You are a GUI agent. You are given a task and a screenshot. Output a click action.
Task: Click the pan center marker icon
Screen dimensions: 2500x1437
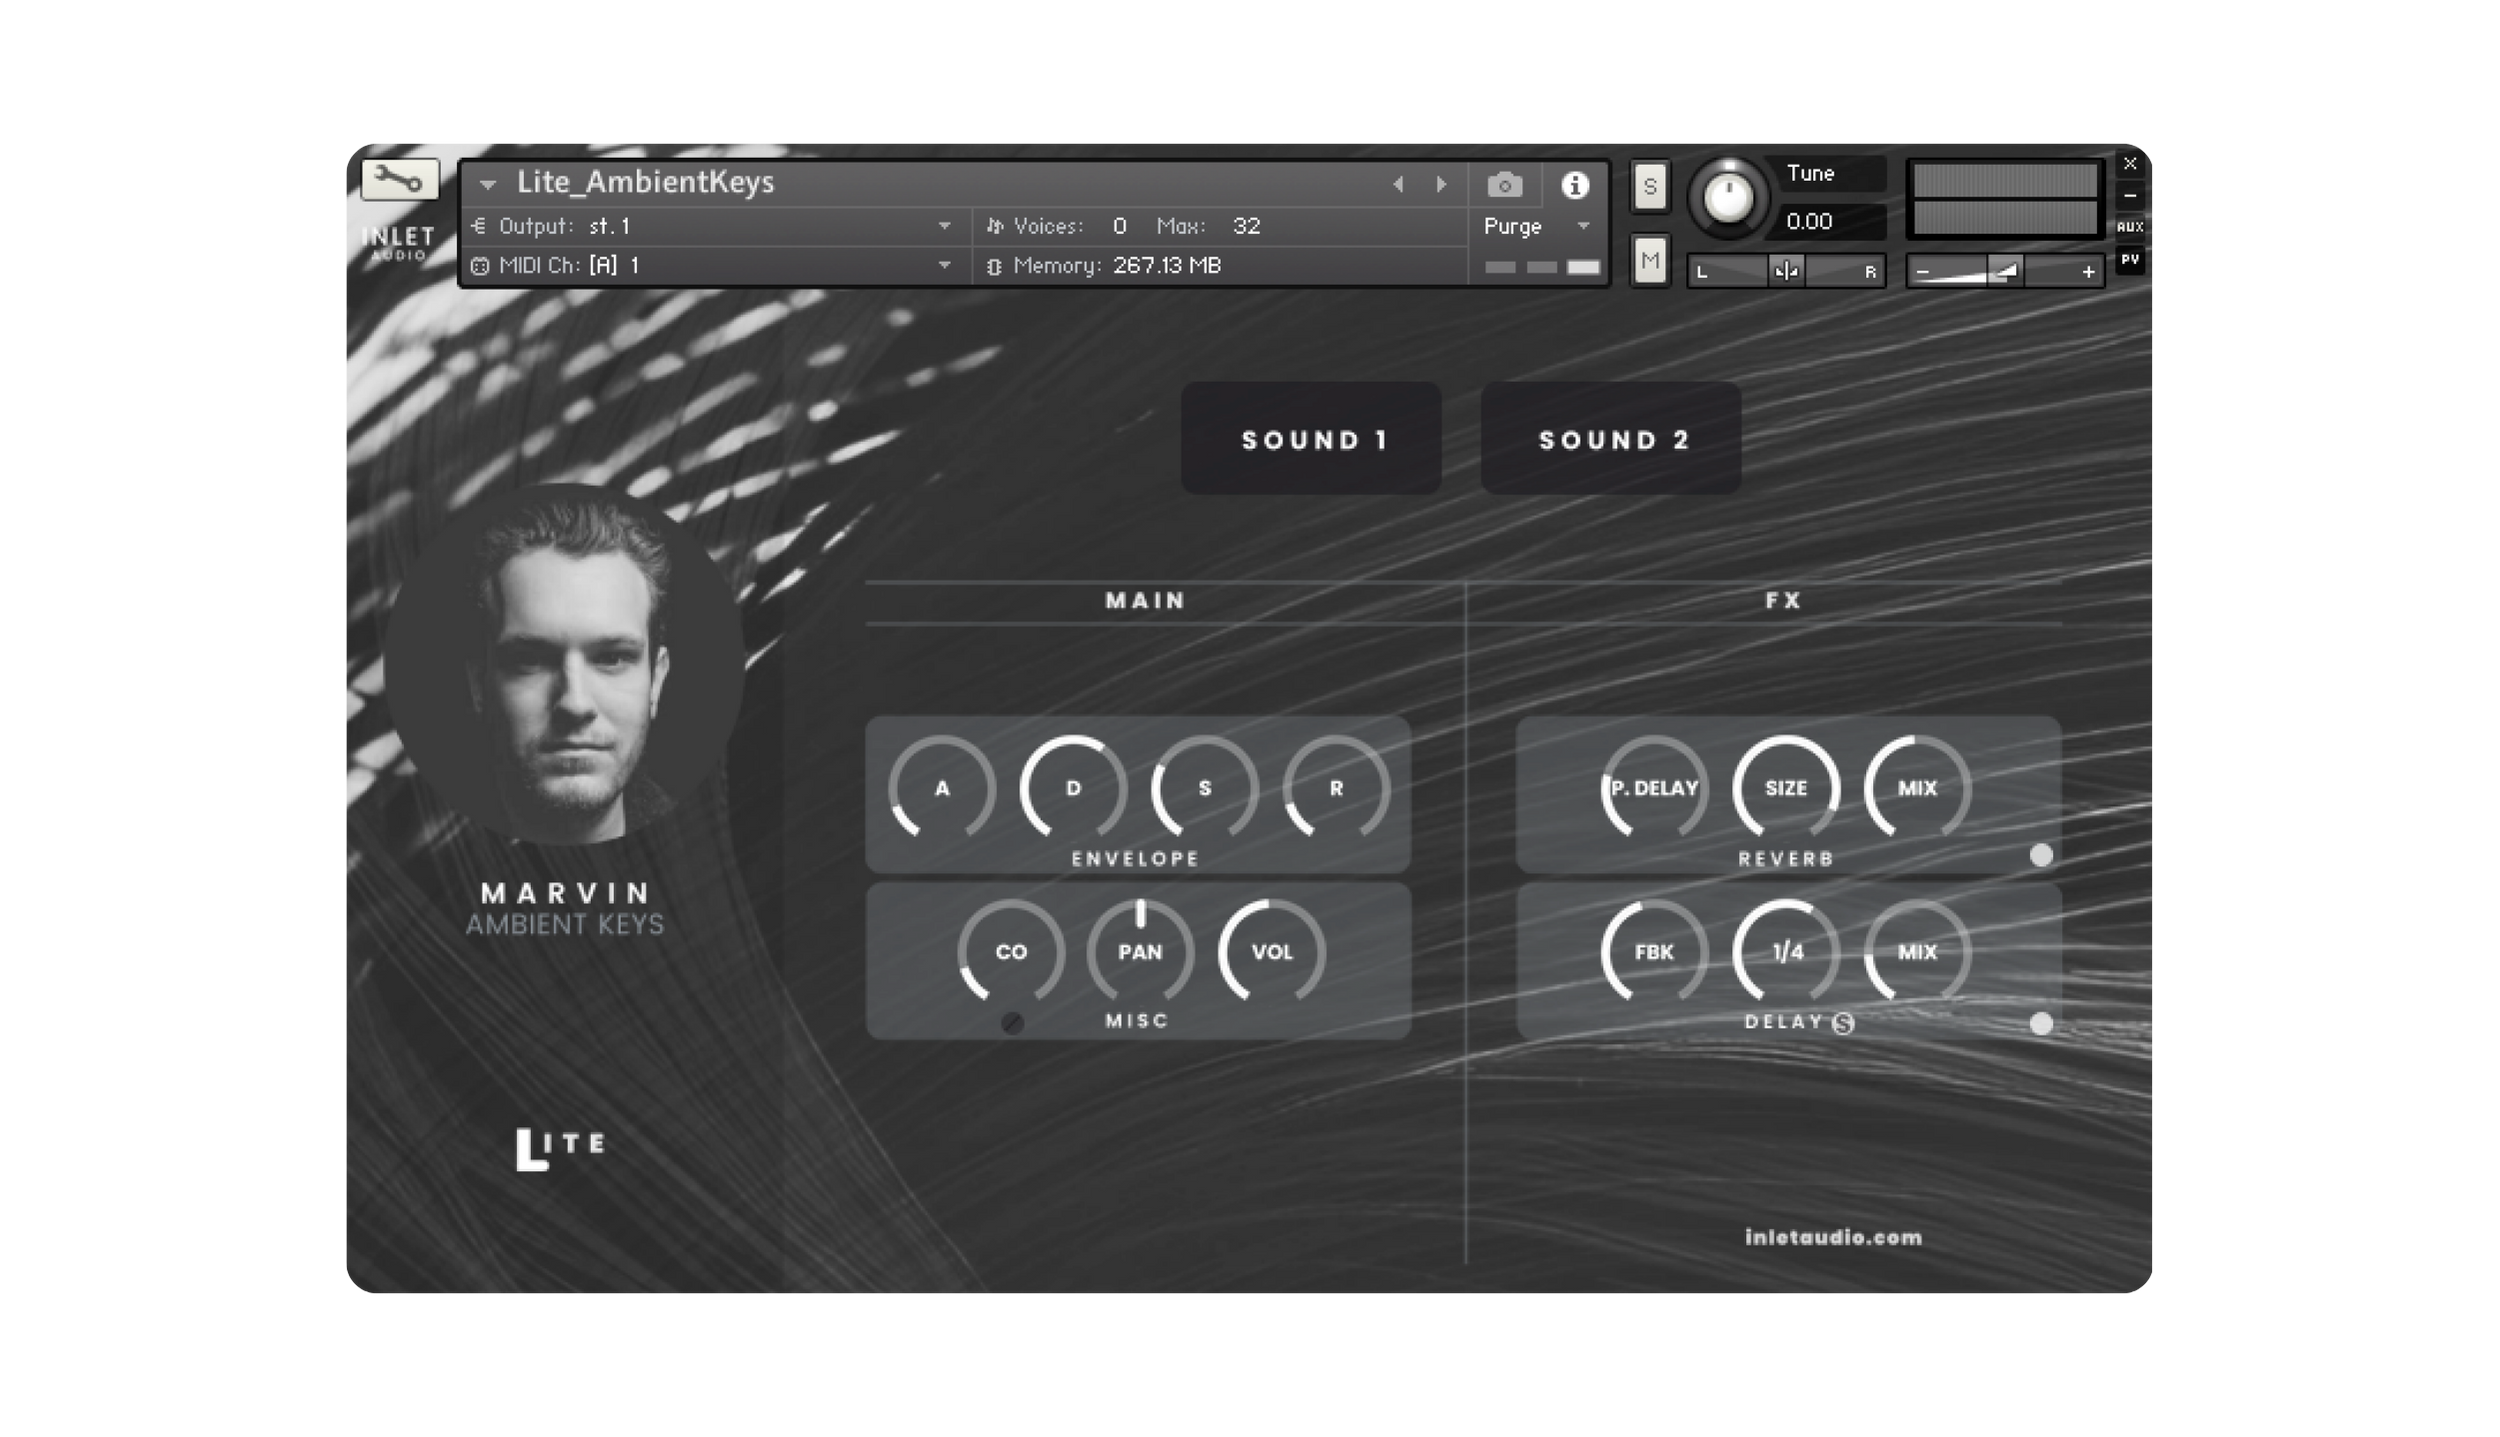tap(1786, 271)
